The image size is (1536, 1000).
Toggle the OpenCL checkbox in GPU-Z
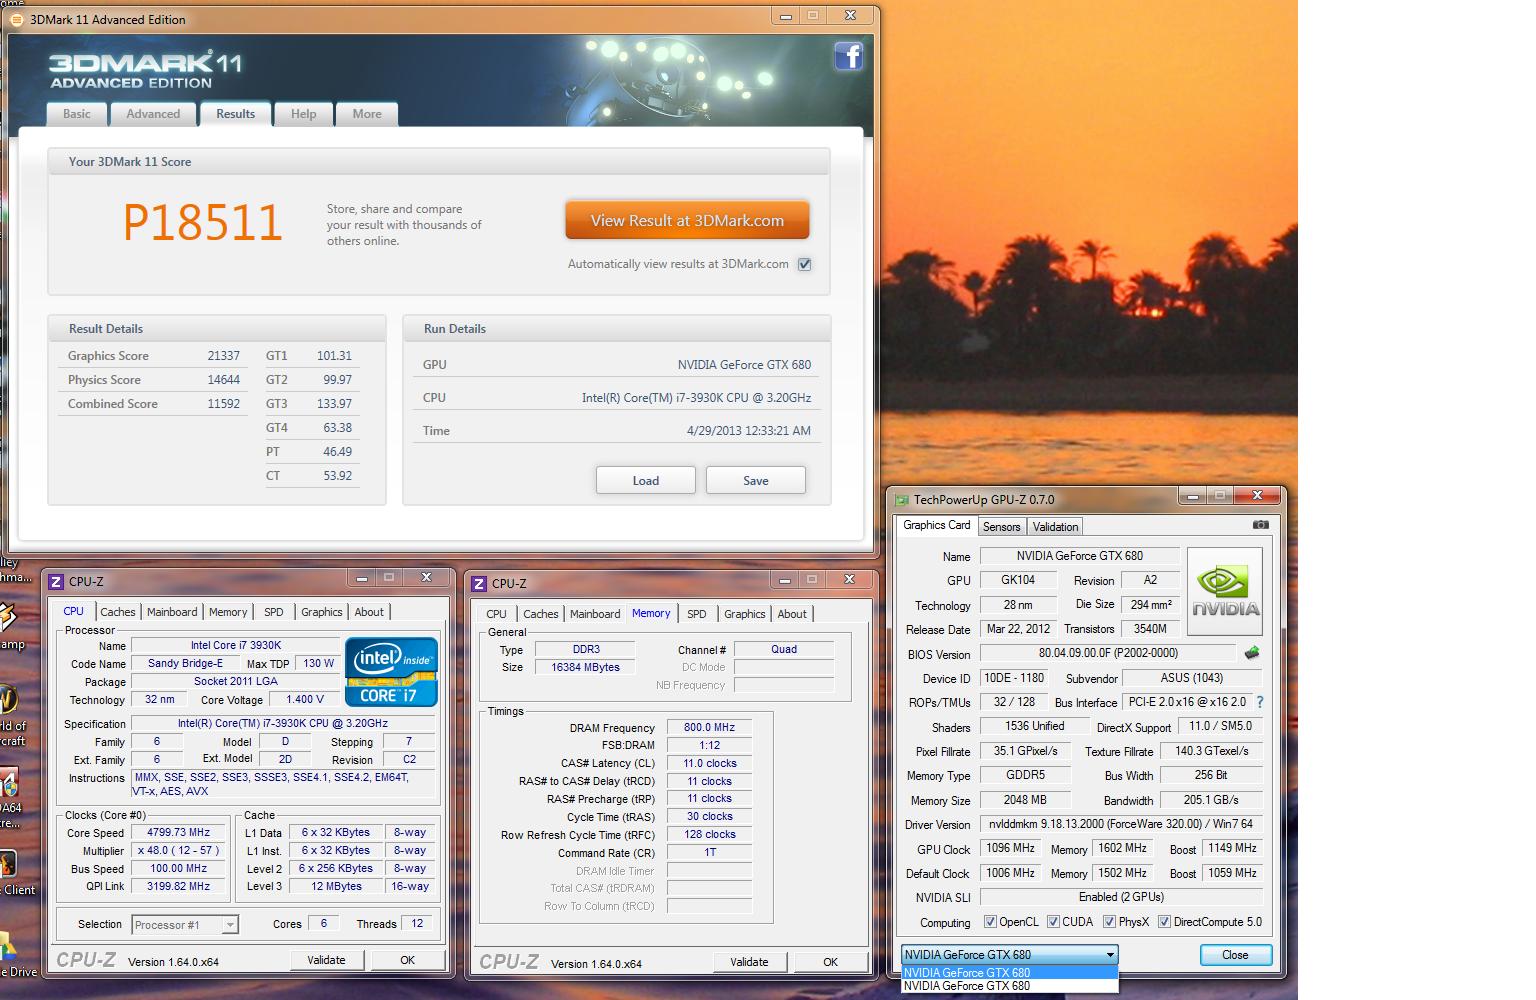[990, 922]
